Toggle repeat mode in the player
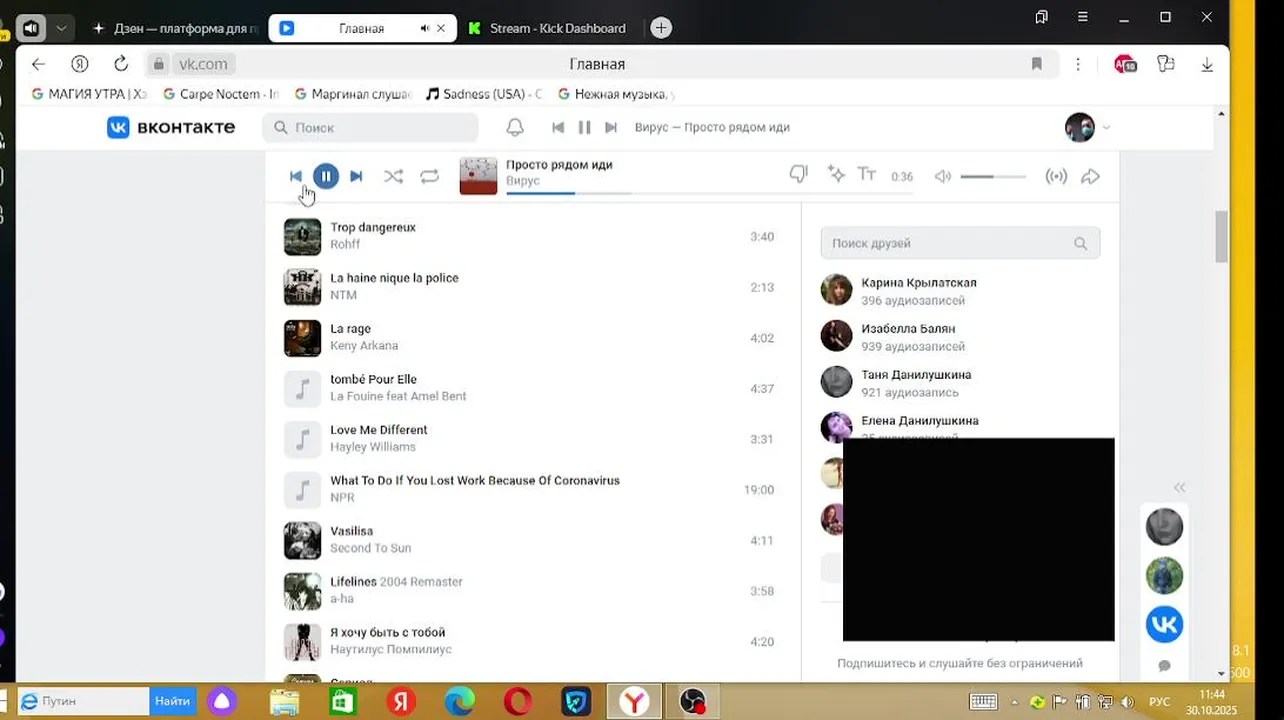This screenshot has width=1284, height=720. [x=429, y=176]
